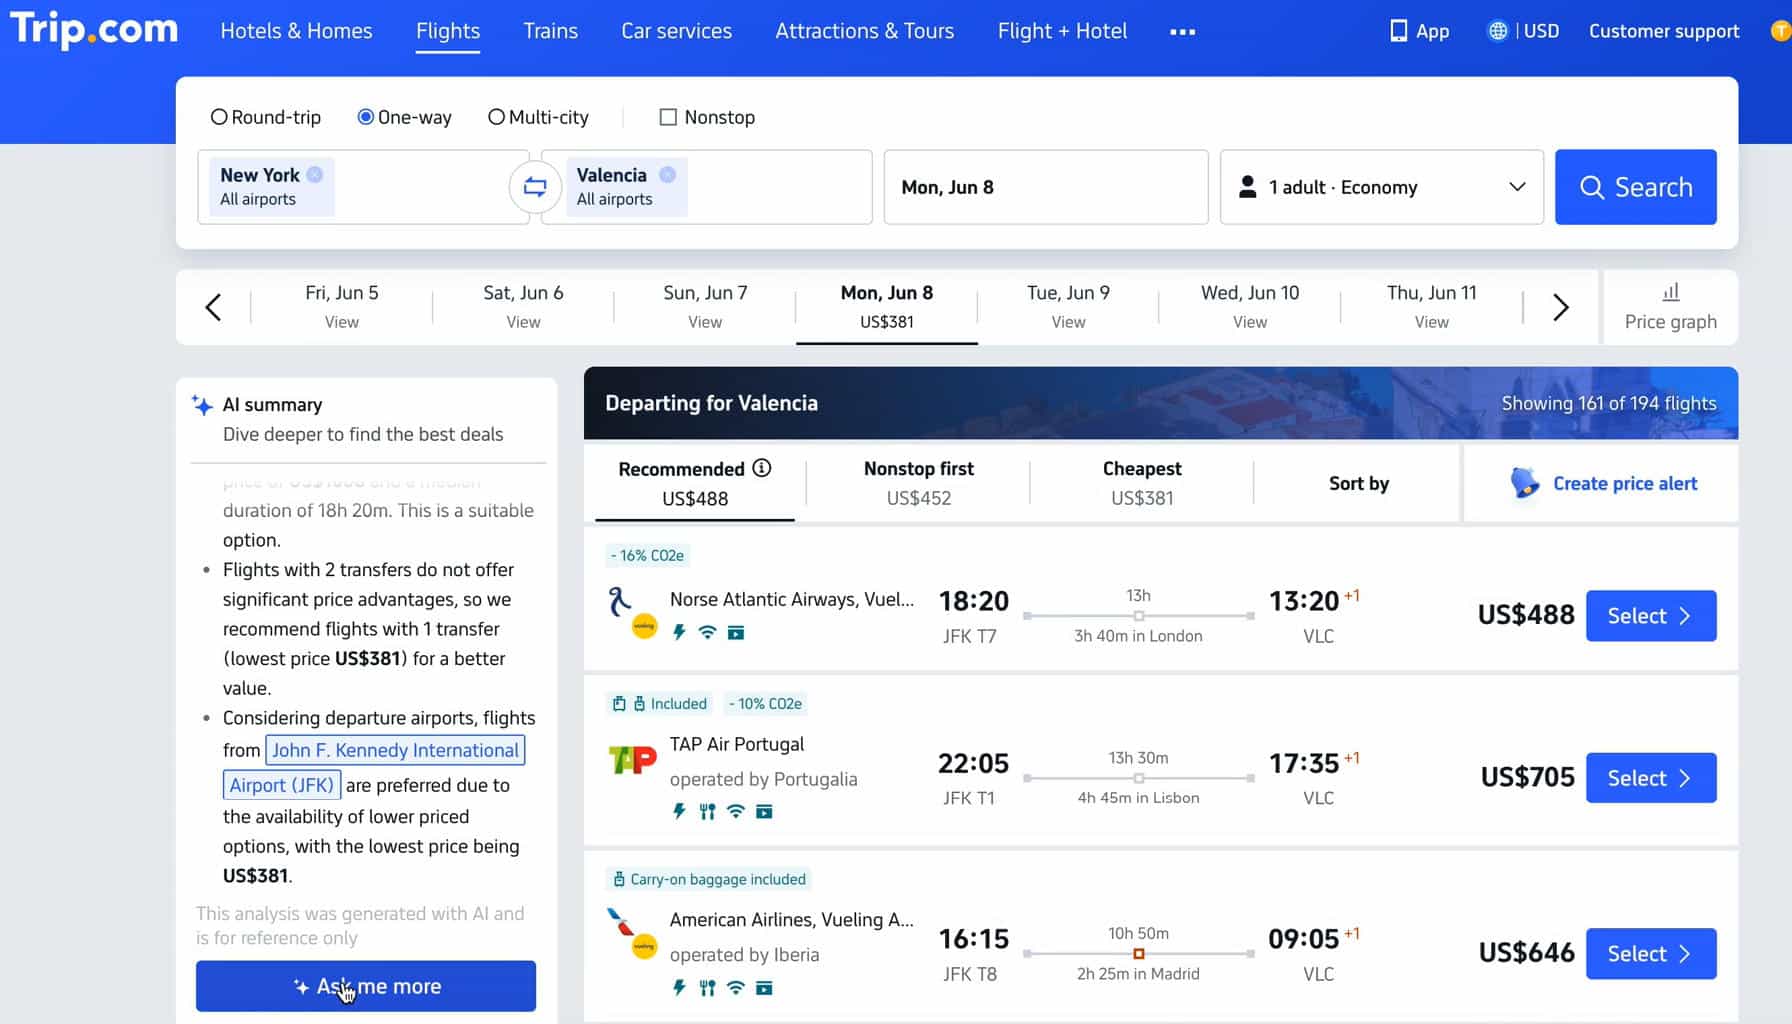This screenshot has height=1024, width=1792.
Task: Select the Mon, Jun 8 date tab
Action: pos(887,307)
